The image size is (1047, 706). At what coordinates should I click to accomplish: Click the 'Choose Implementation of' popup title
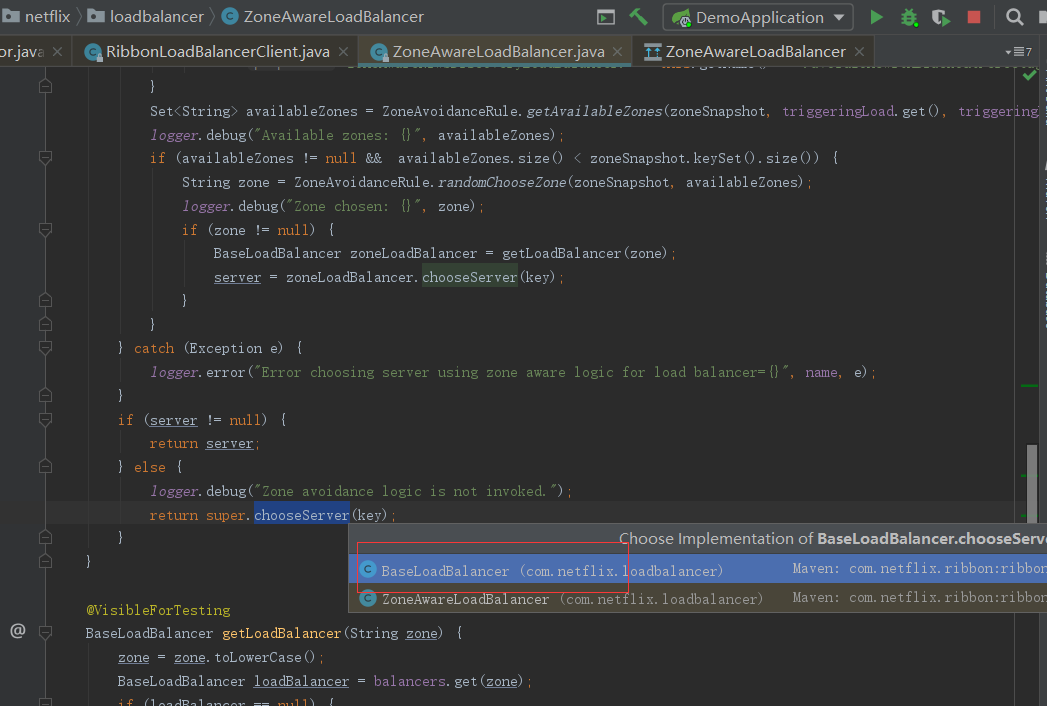pos(833,538)
